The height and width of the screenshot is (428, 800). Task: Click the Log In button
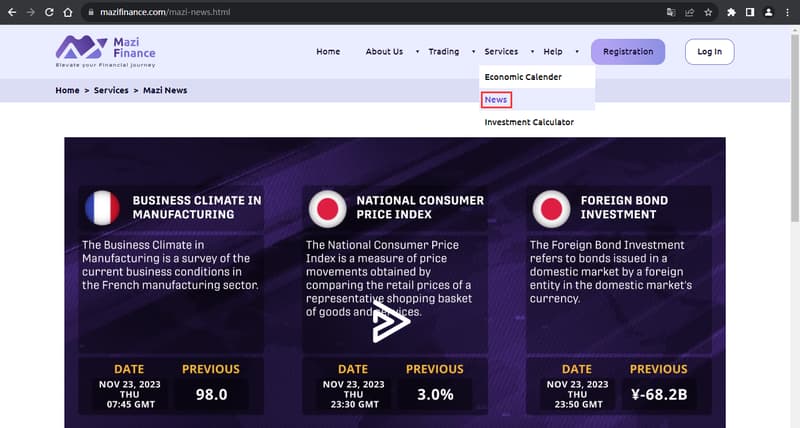[x=710, y=52]
